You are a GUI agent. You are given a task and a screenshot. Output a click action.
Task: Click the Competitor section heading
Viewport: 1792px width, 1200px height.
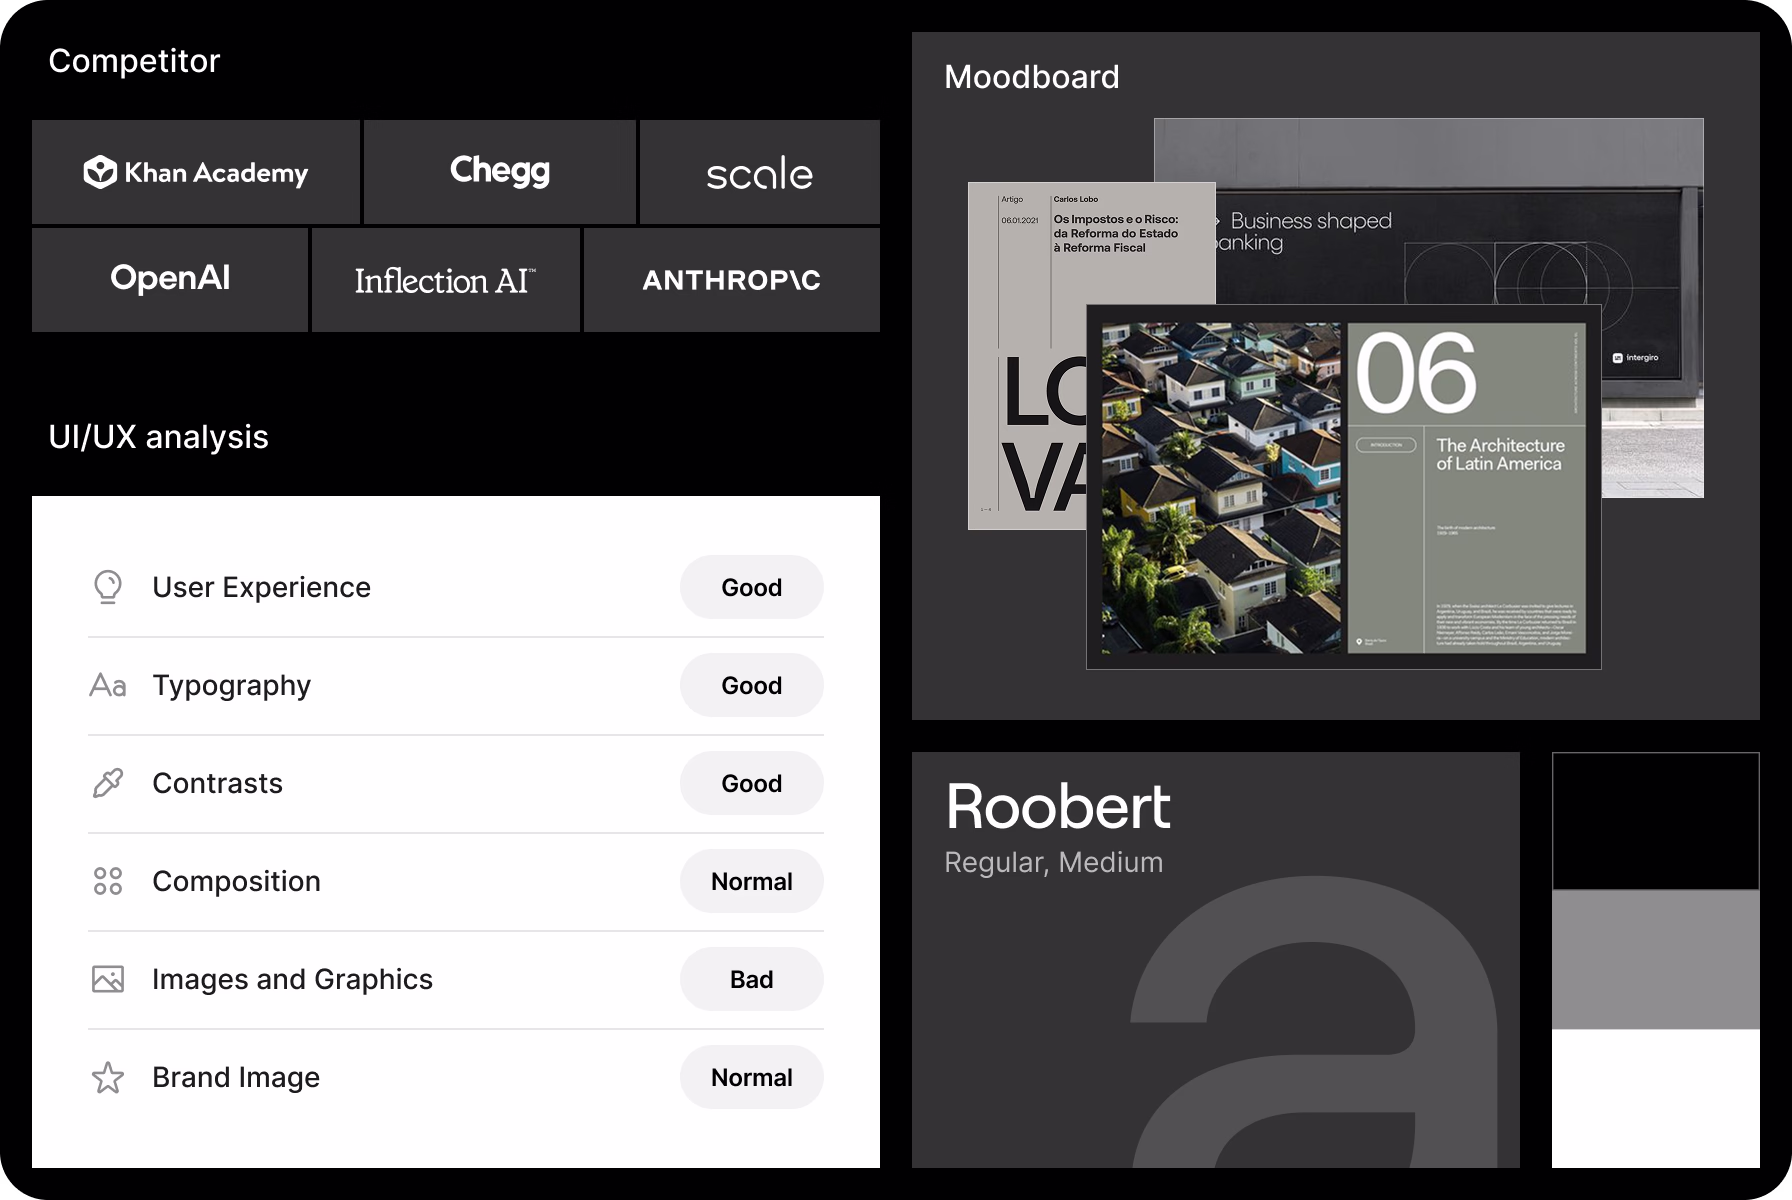point(134,61)
